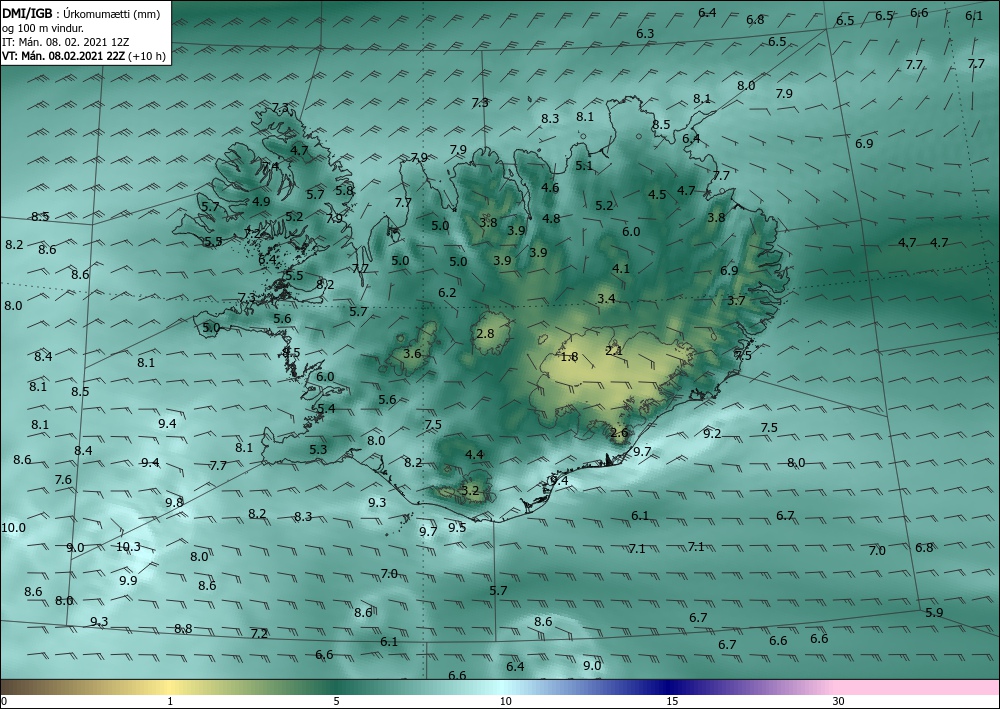
Task: Click the 5.4 value on the map
Action: 326,409
